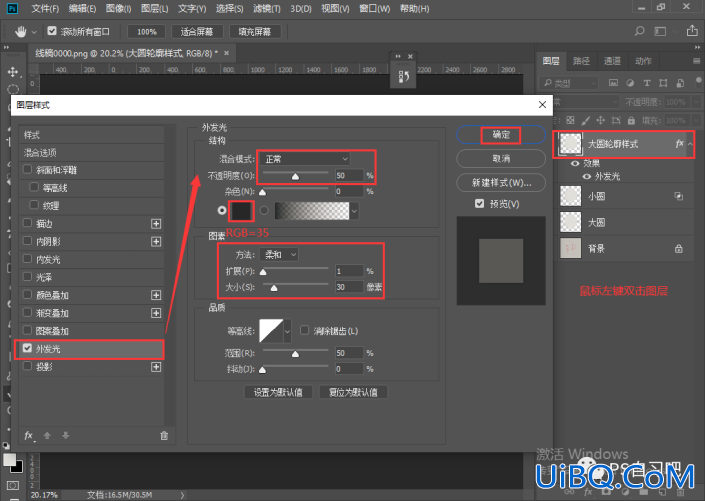
Task: Lock position icon in Layers panel
Action: click(601, 120)
